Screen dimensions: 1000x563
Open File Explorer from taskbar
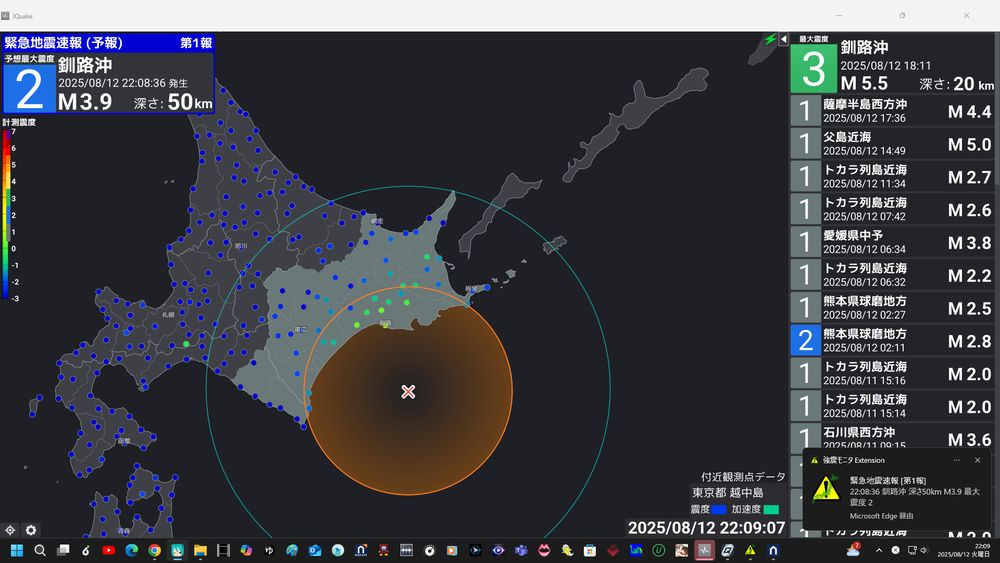tap(200, 550)
